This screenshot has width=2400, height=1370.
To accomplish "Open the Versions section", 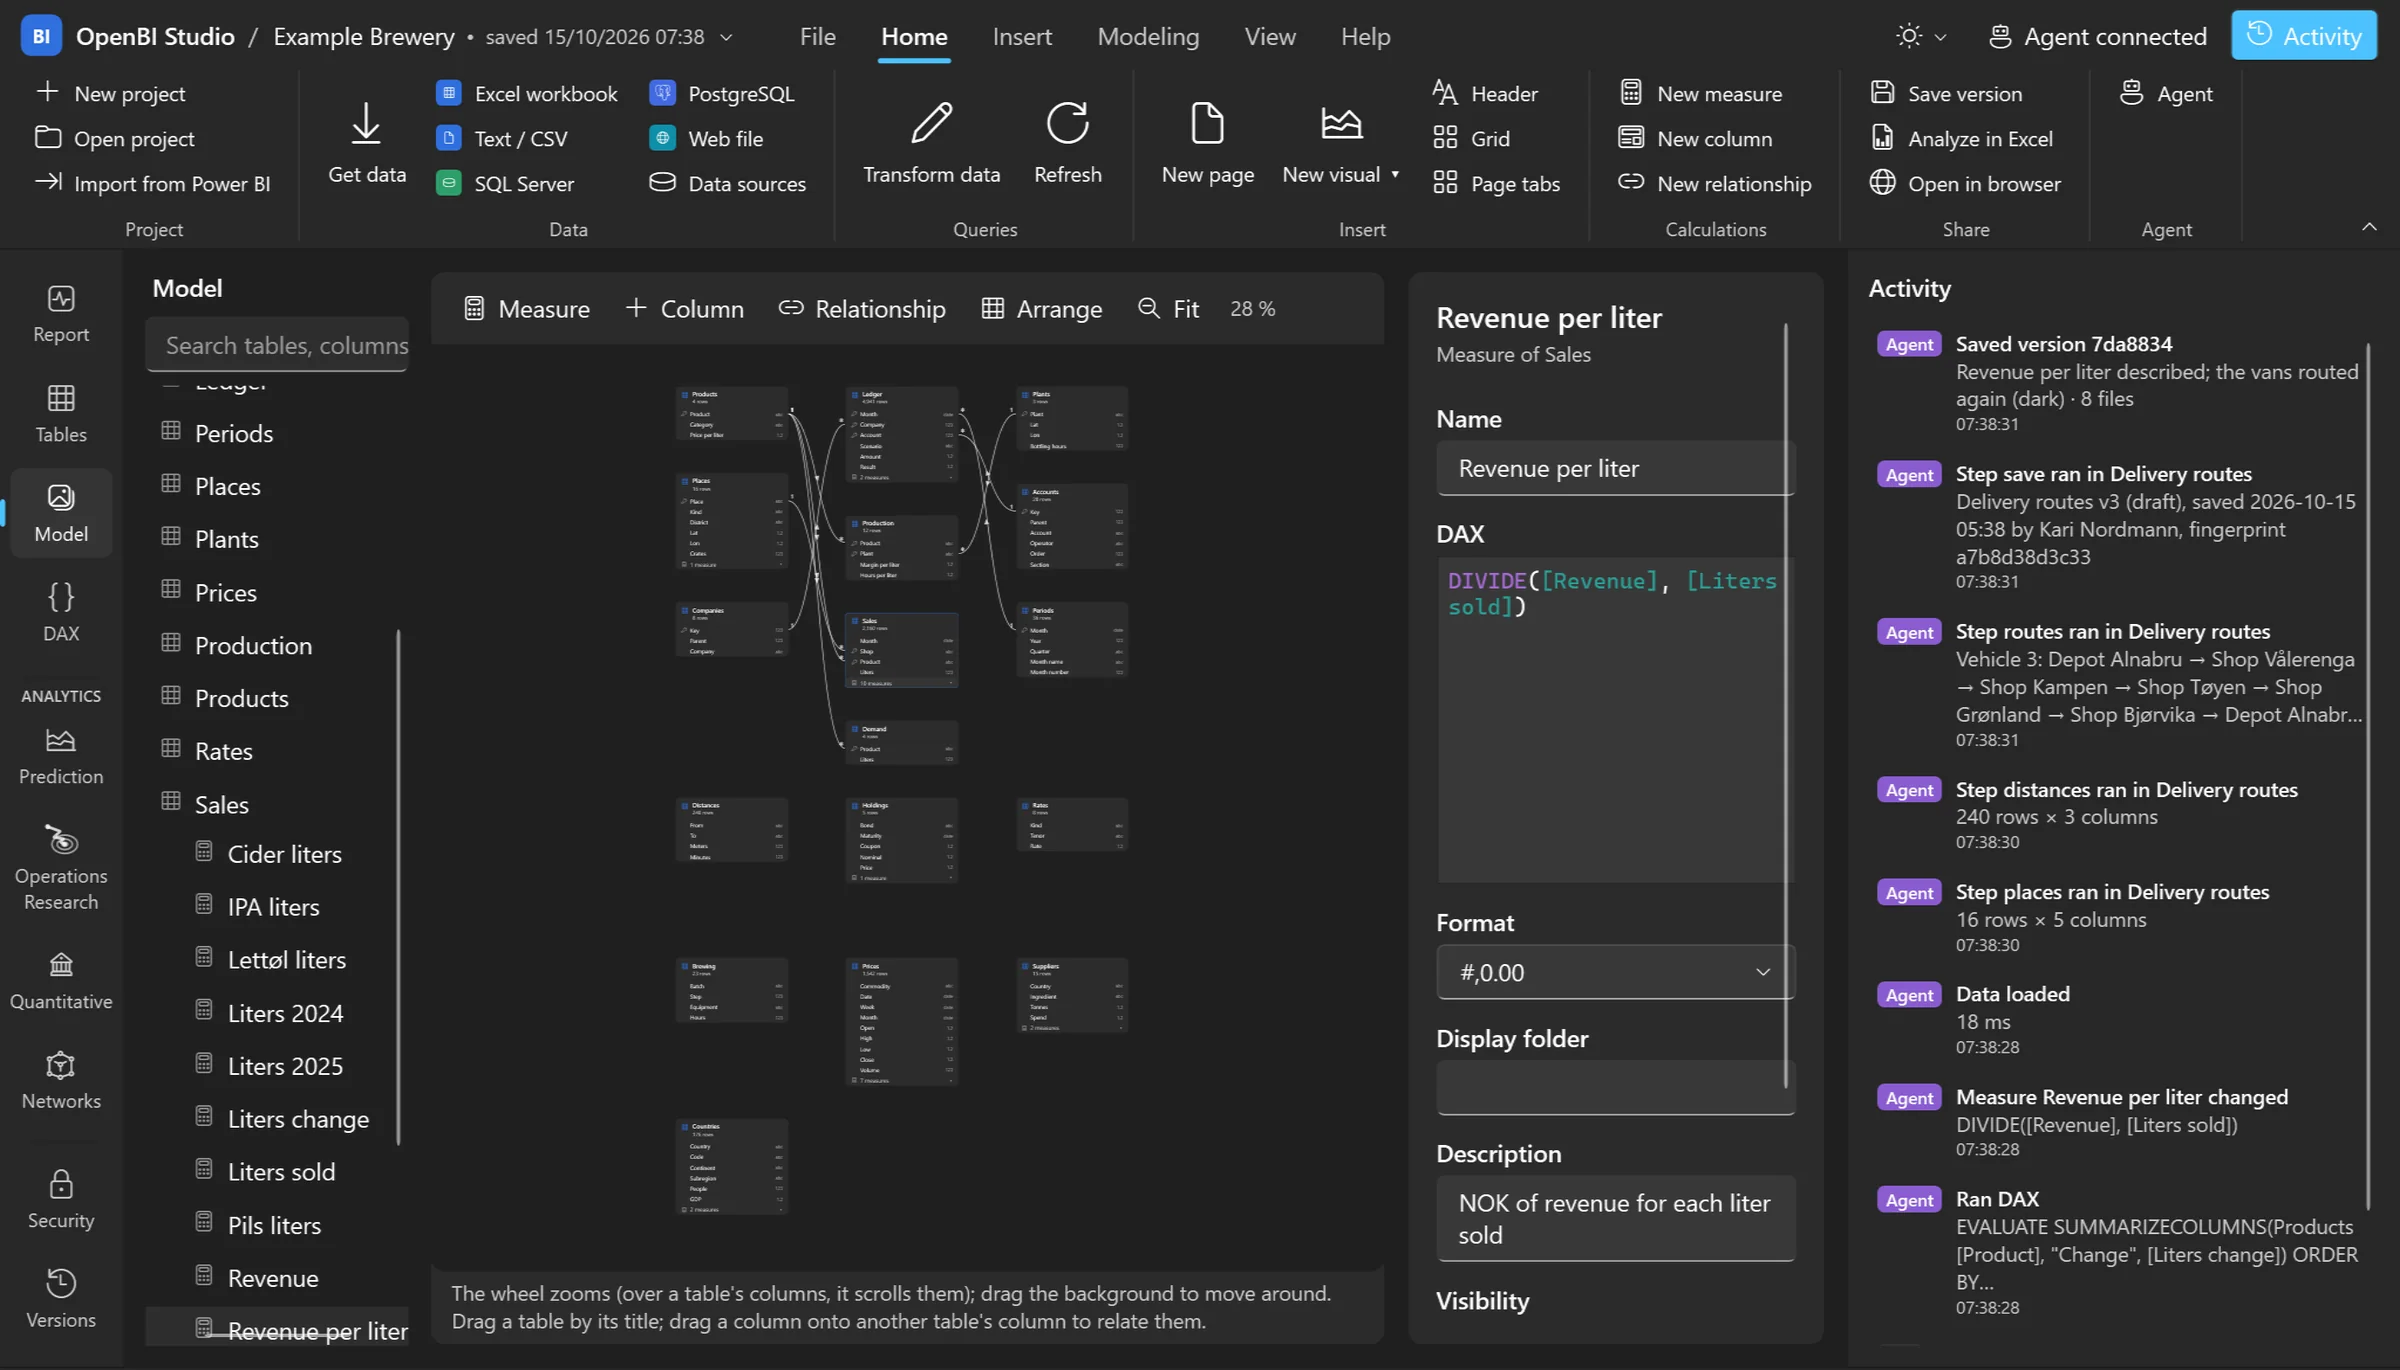I will (x=61, y=1299).
